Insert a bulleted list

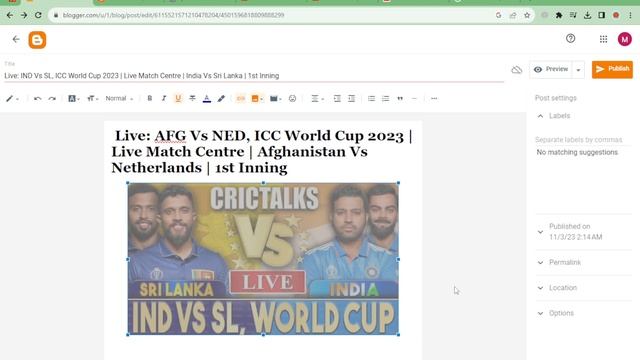point(371,98)
